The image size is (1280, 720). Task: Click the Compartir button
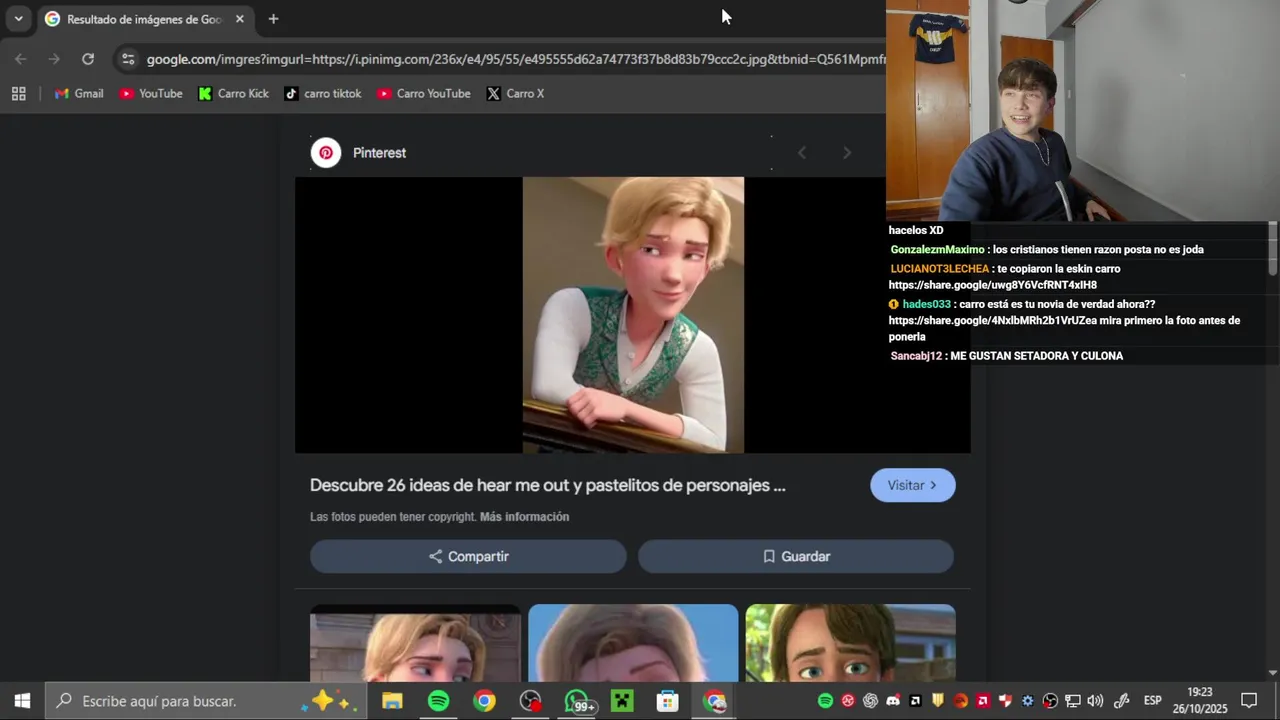(x=468, y=556)
